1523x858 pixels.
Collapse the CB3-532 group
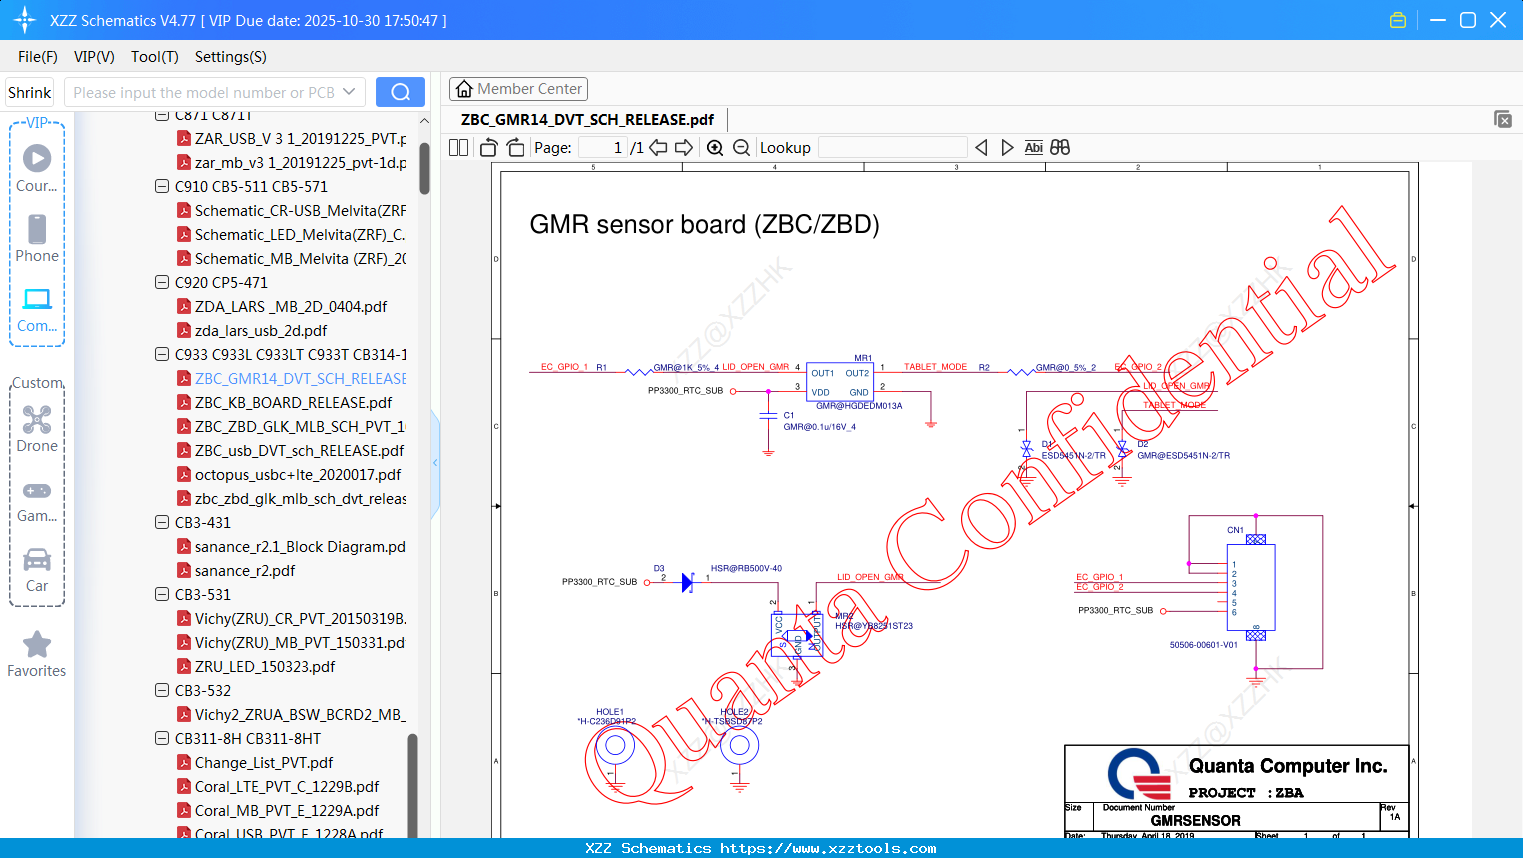[x=162, y=690]
